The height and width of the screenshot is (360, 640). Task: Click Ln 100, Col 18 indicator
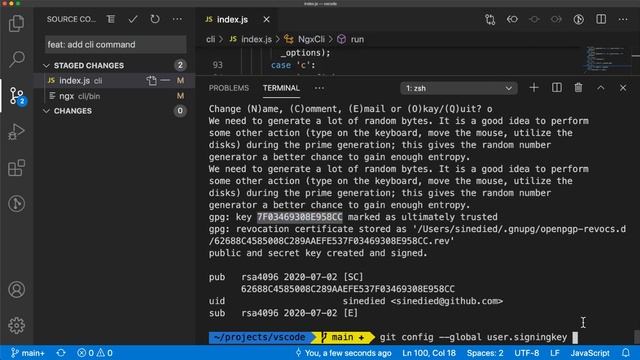[429, 353]
